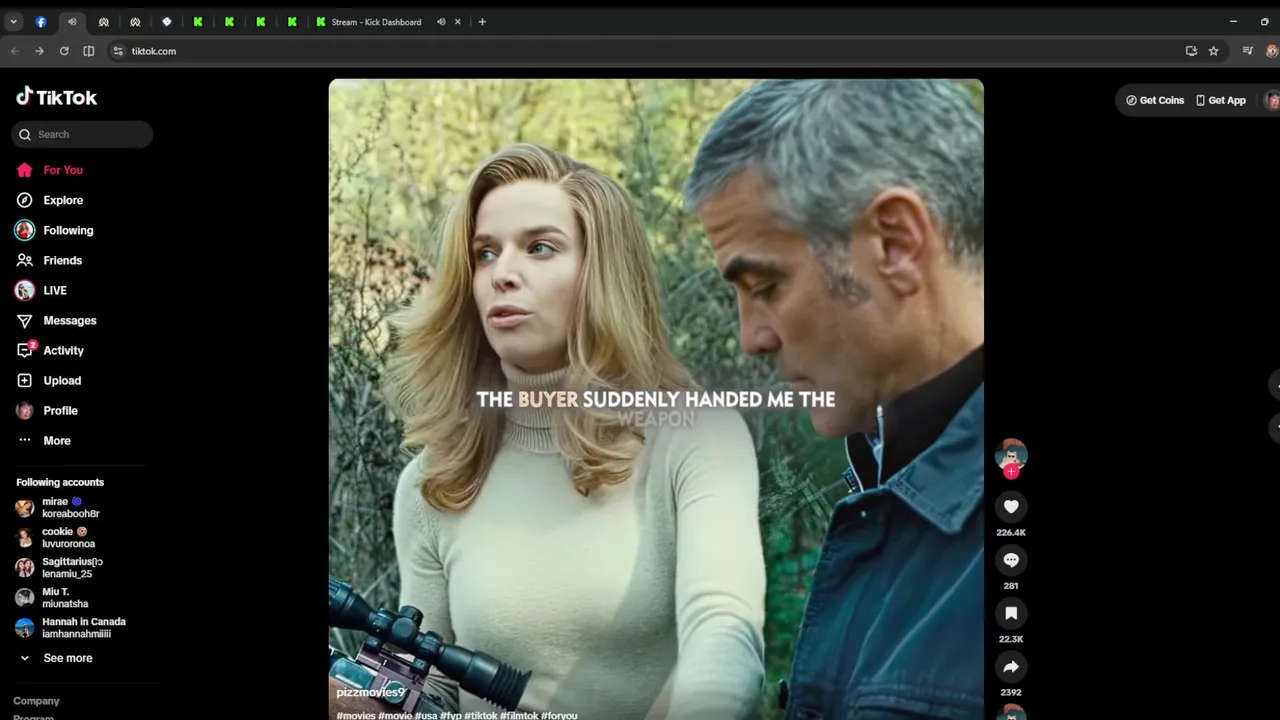Click the #fyp hashtag
1280x720 pixels.
coord(453,715)
